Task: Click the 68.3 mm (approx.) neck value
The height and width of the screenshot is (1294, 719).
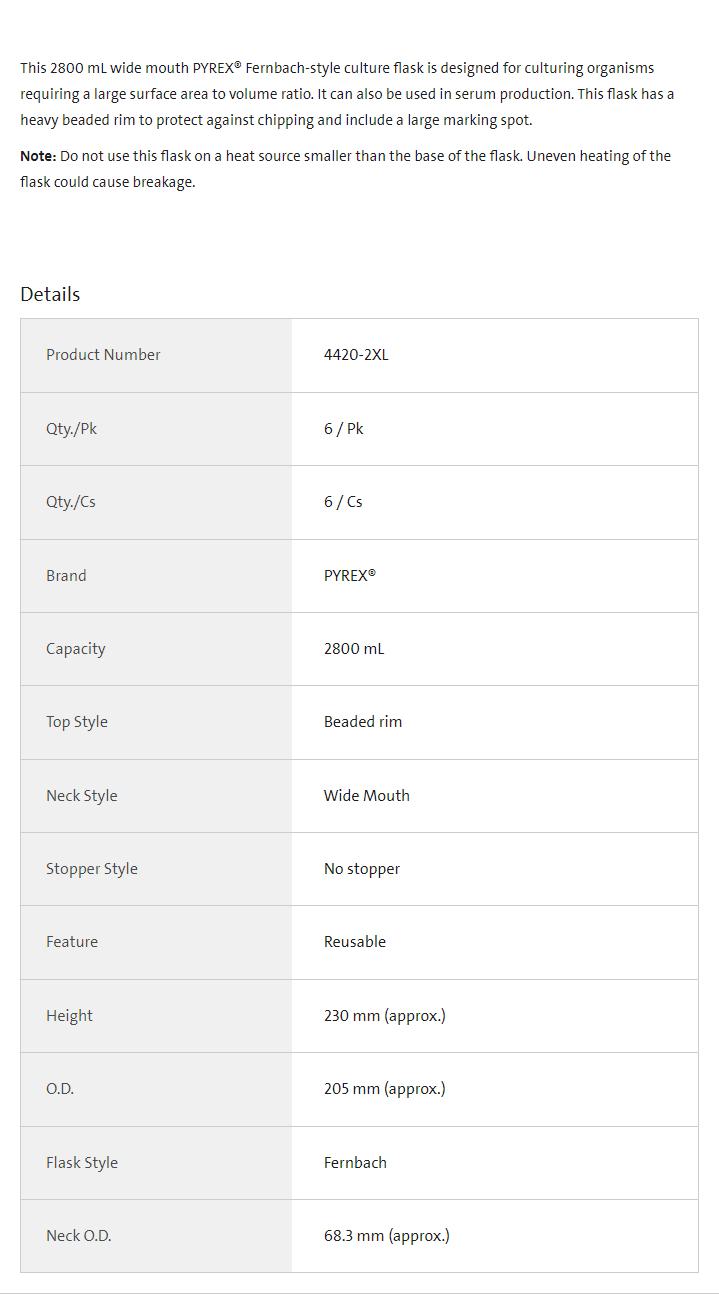Action: pos(386,1236)
